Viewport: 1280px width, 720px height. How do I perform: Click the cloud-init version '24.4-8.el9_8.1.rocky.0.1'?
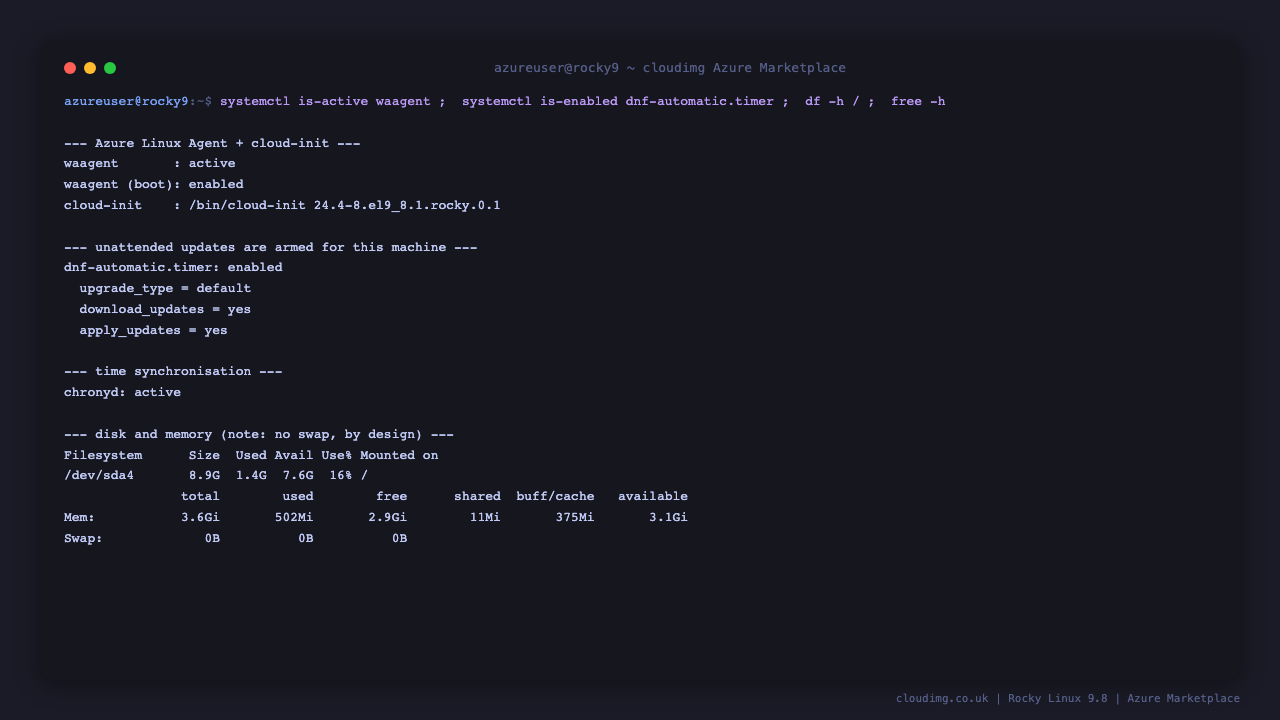[407, 205]
